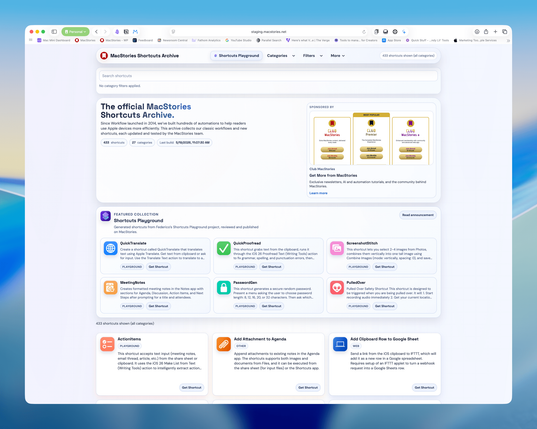The width and height of the screenshot is (537, 429).
Task: Open the Mac Mini Dashboard bookmark
Action: pos(54,40)
